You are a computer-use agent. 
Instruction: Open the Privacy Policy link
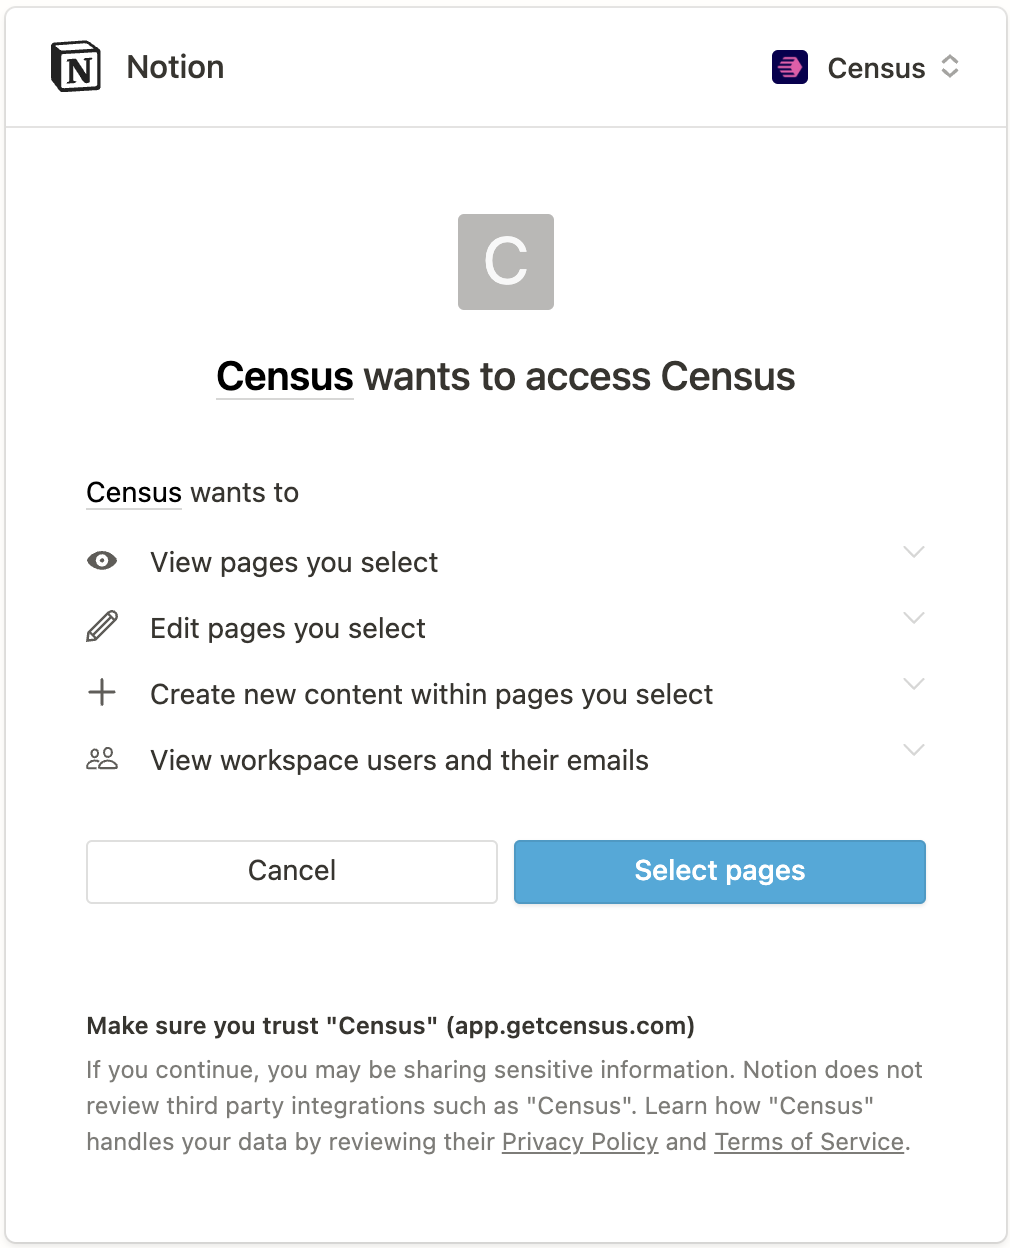click(580, 1142)
